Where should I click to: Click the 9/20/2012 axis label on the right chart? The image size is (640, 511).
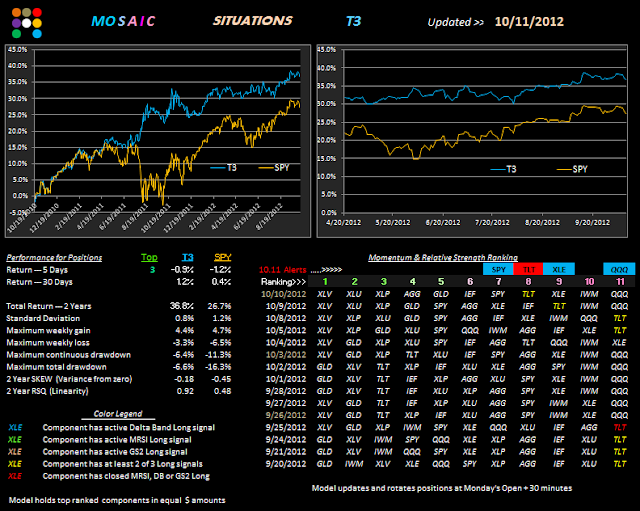click(x=592, y=222)
